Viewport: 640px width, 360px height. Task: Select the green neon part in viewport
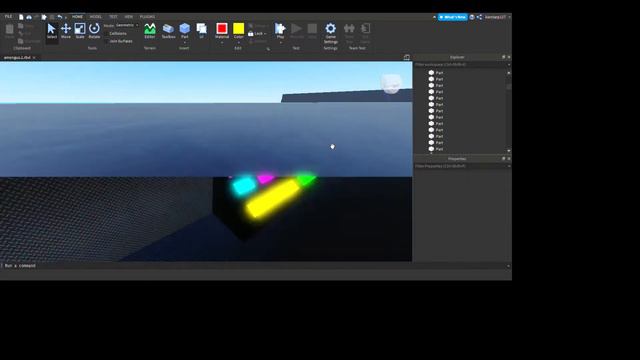[x=305, y=179]
